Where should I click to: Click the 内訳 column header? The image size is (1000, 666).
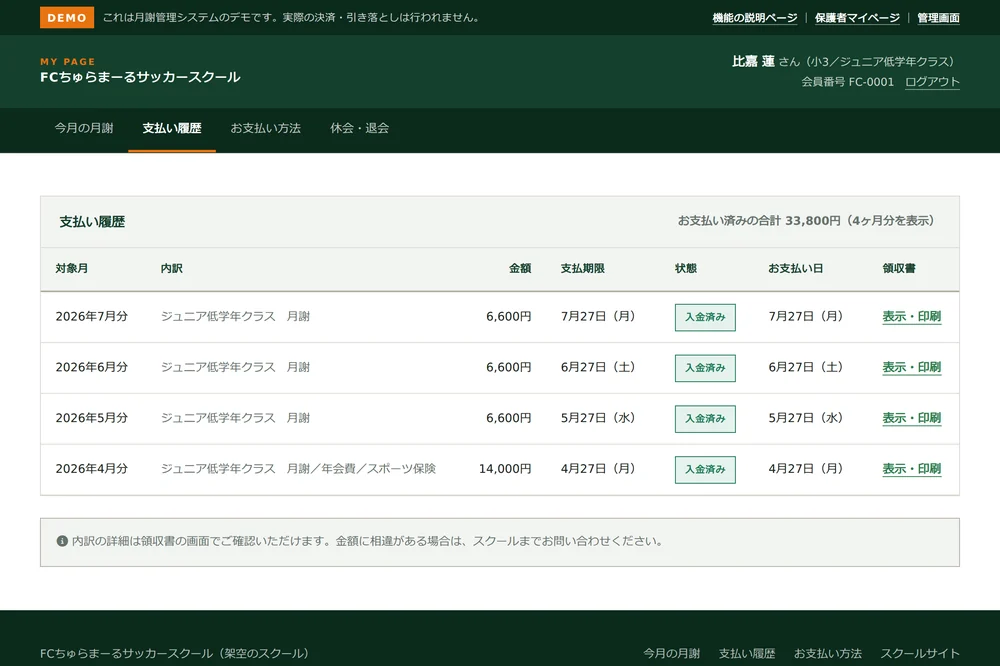coord(172,269)
